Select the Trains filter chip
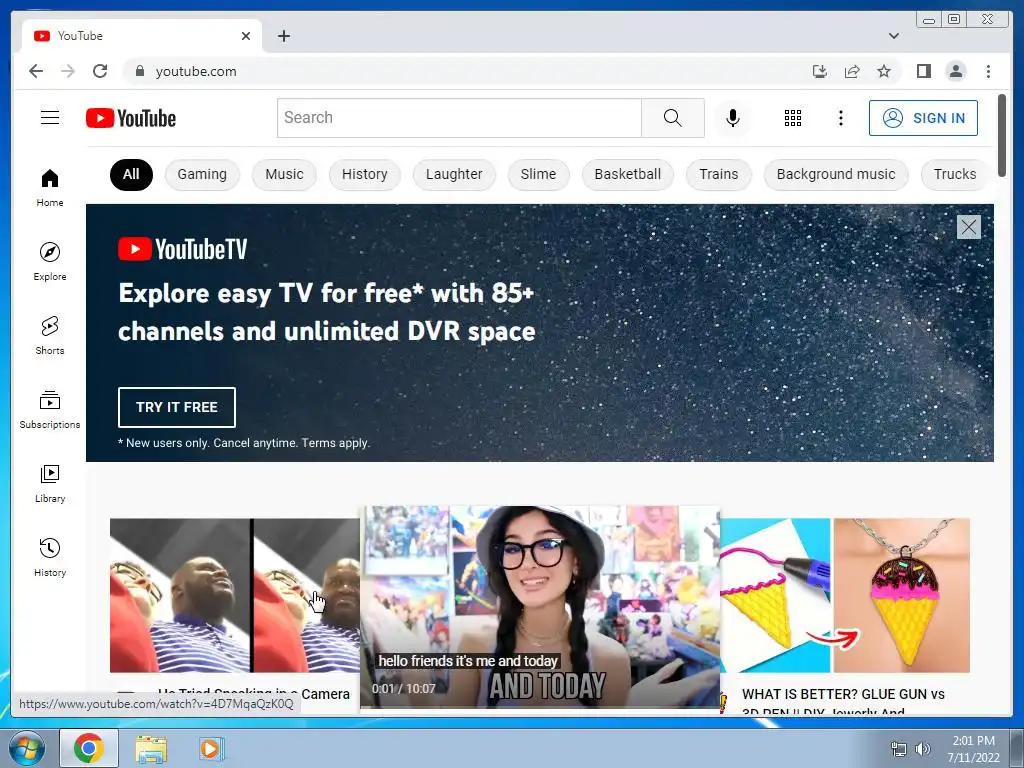Screen dimensions: 1024x768 [718, 174]
